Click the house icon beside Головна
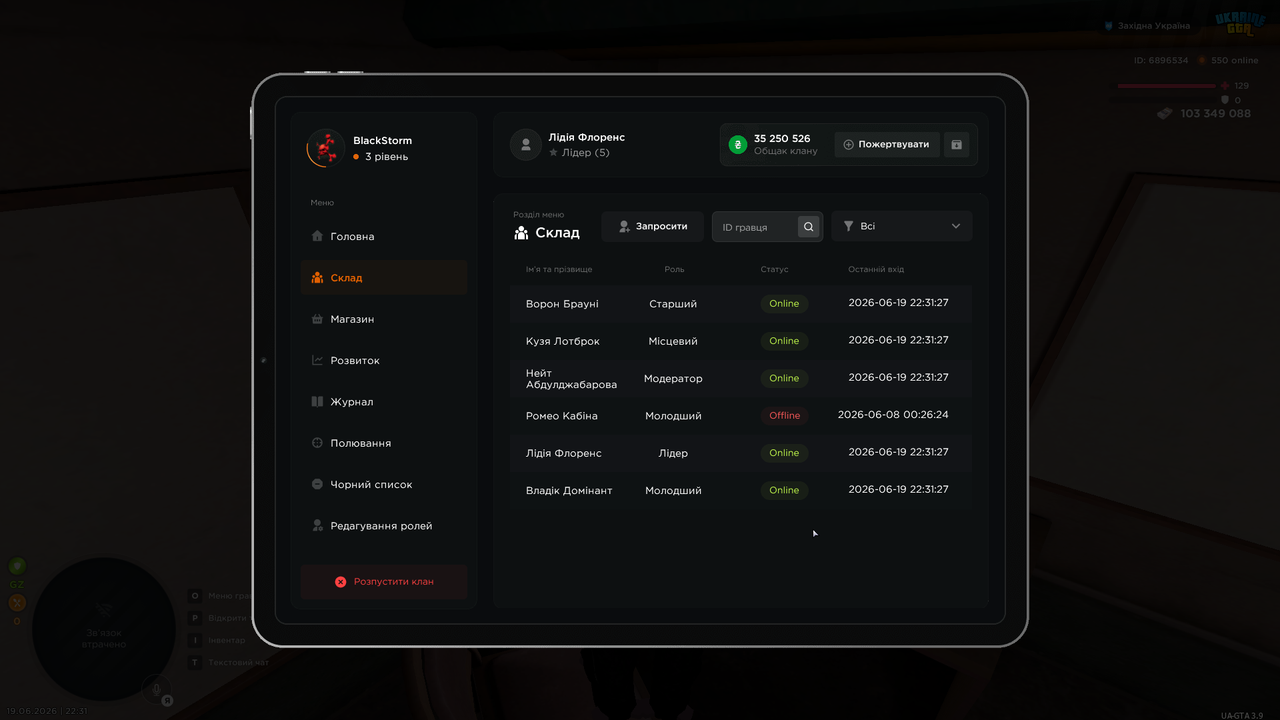 point(317,236)
